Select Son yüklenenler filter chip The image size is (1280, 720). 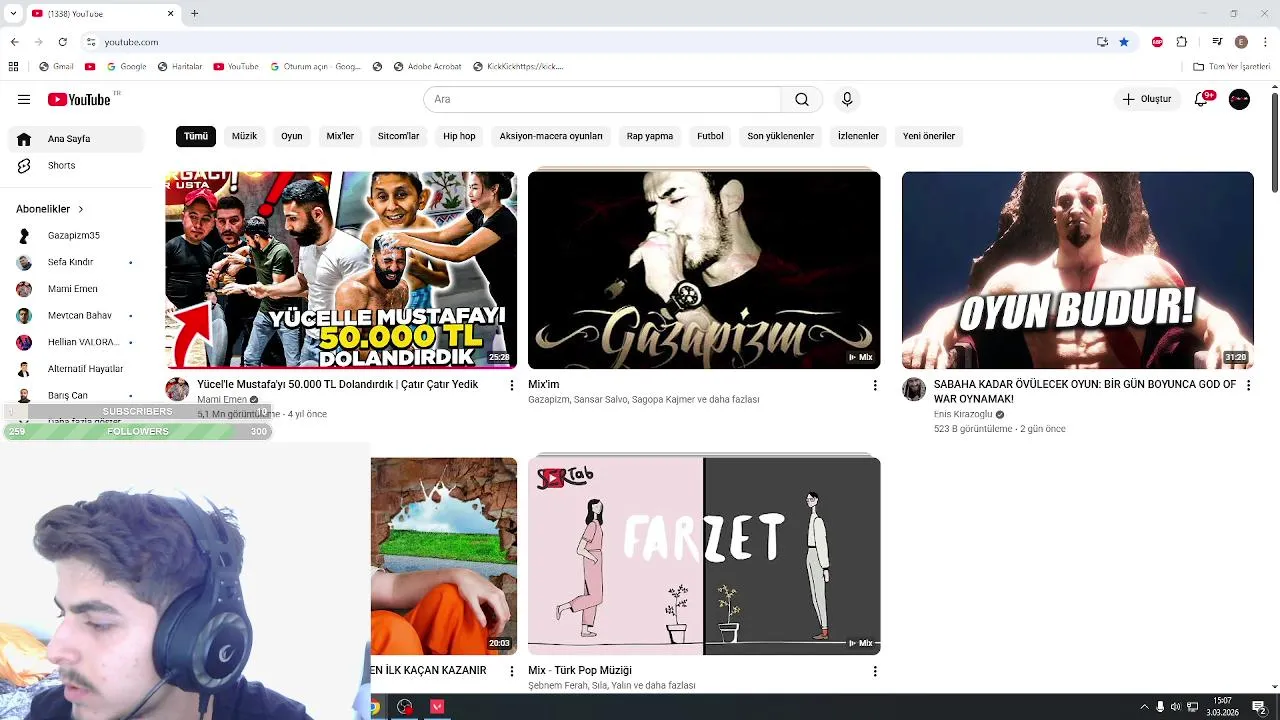(x=780, y=136)
